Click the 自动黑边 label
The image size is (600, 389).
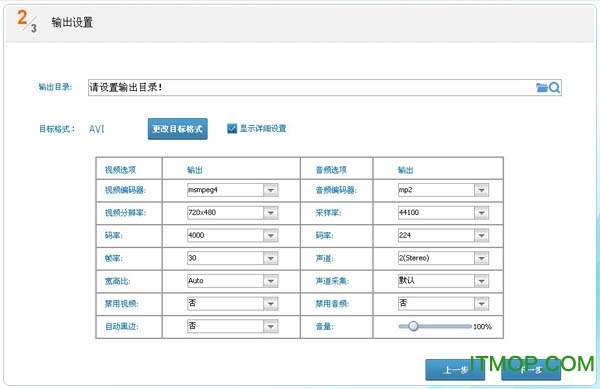122,327
